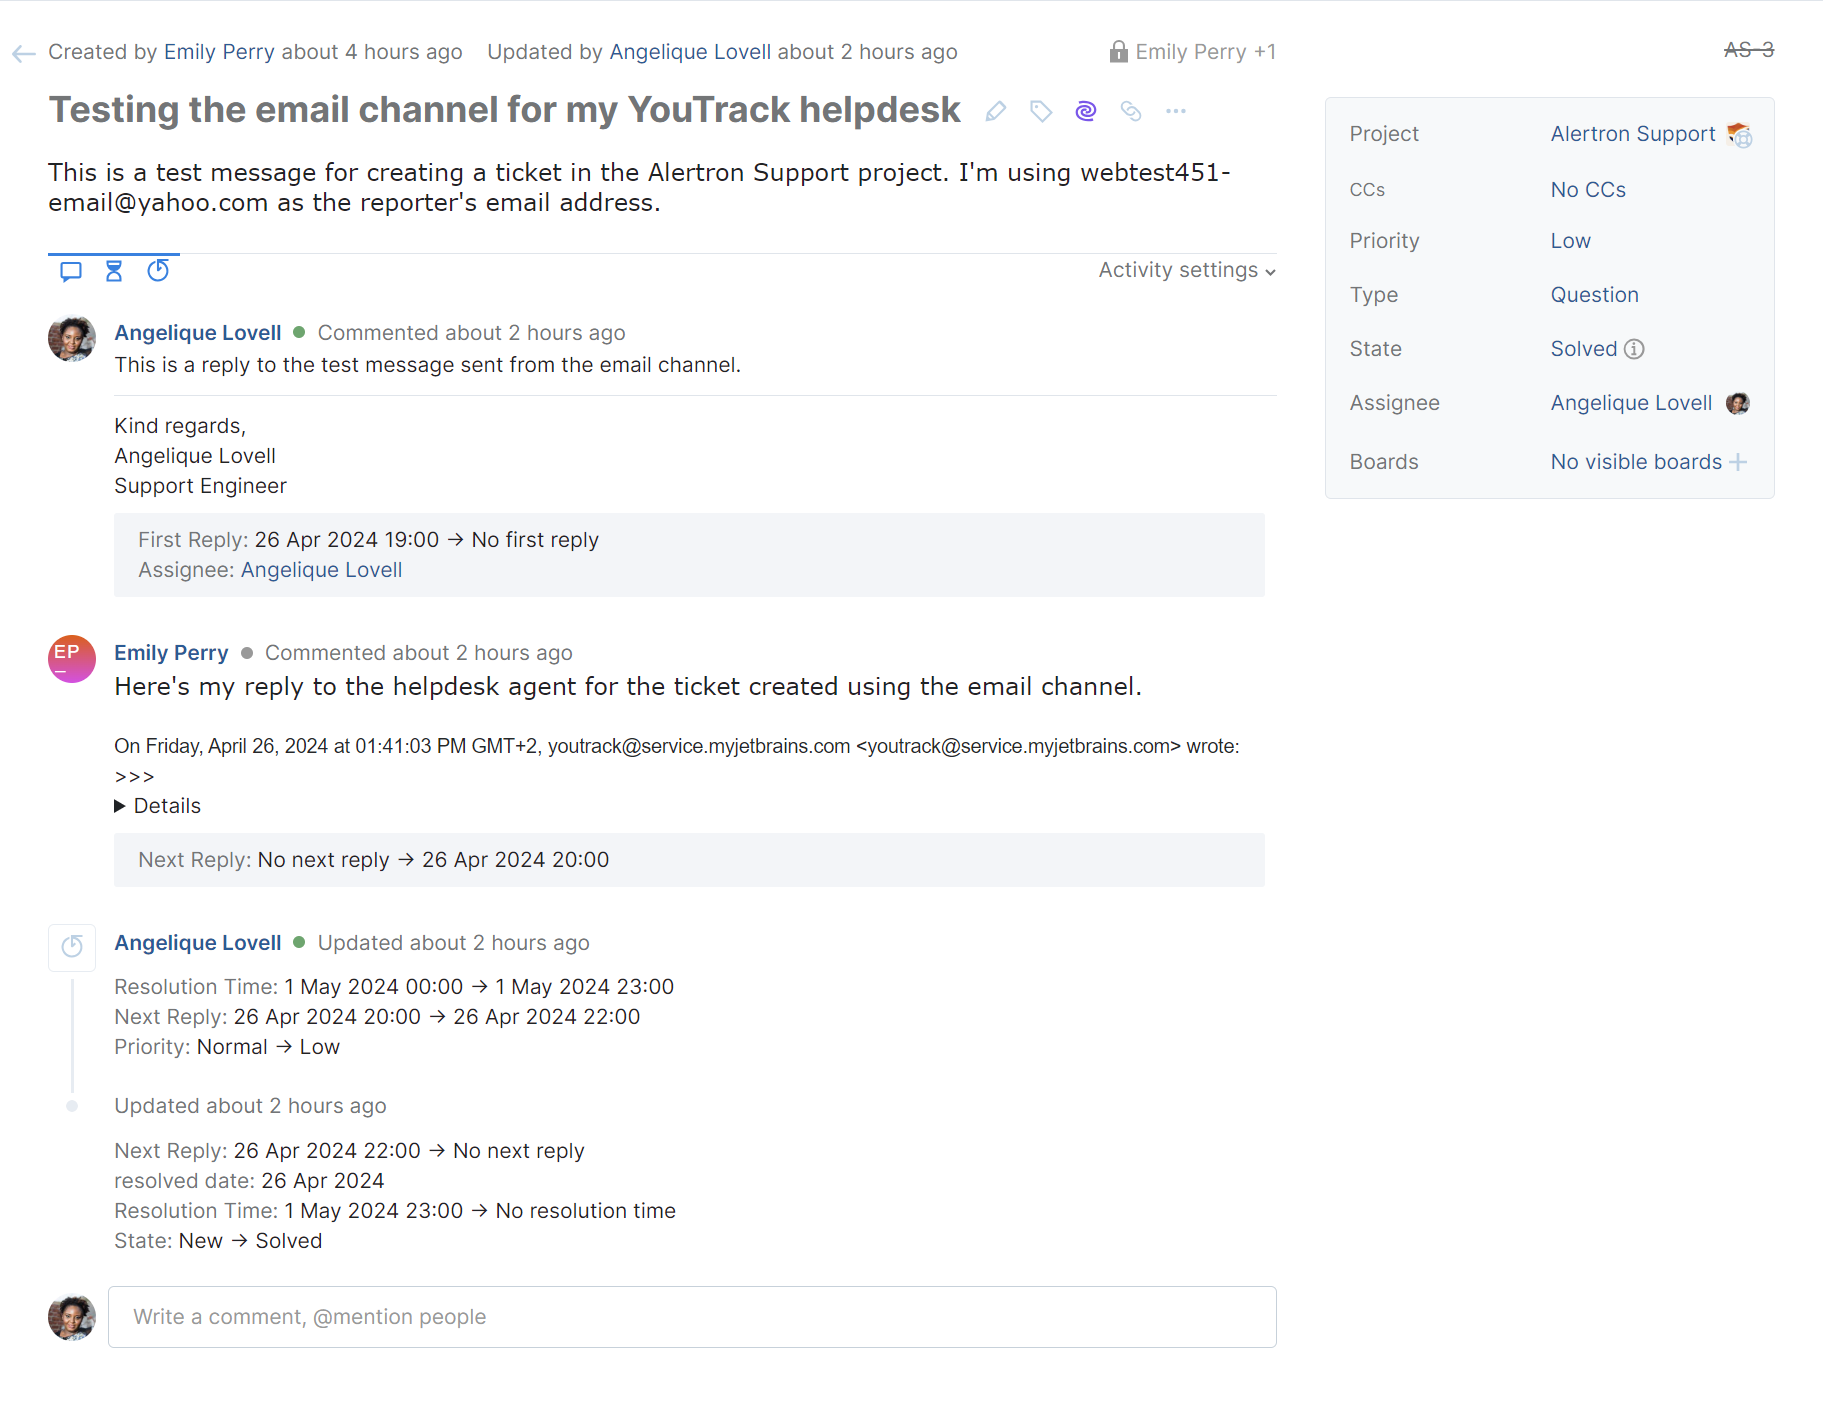The width and height of the screenshot is (1844, 1411).
Task: Click the lock visibility icon near Emily Perry
Action: coord(1117,51)
